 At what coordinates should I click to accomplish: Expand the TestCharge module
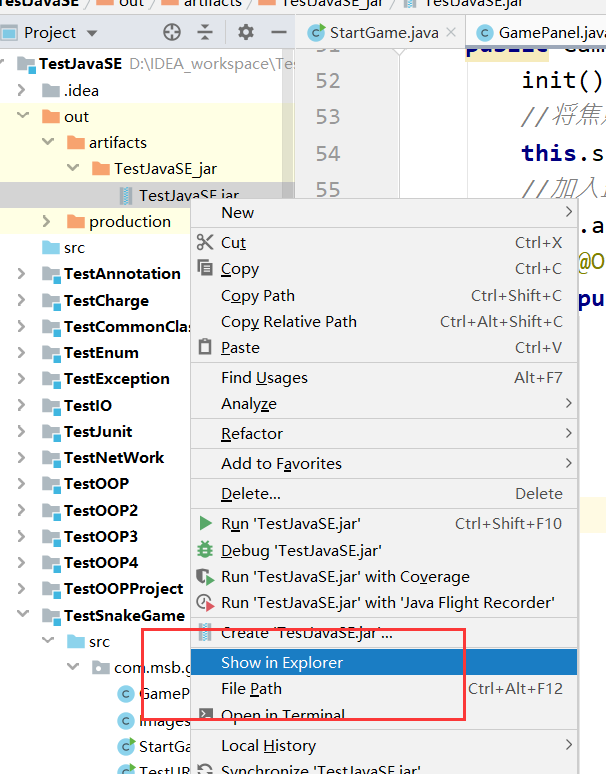tap(21, 300)
